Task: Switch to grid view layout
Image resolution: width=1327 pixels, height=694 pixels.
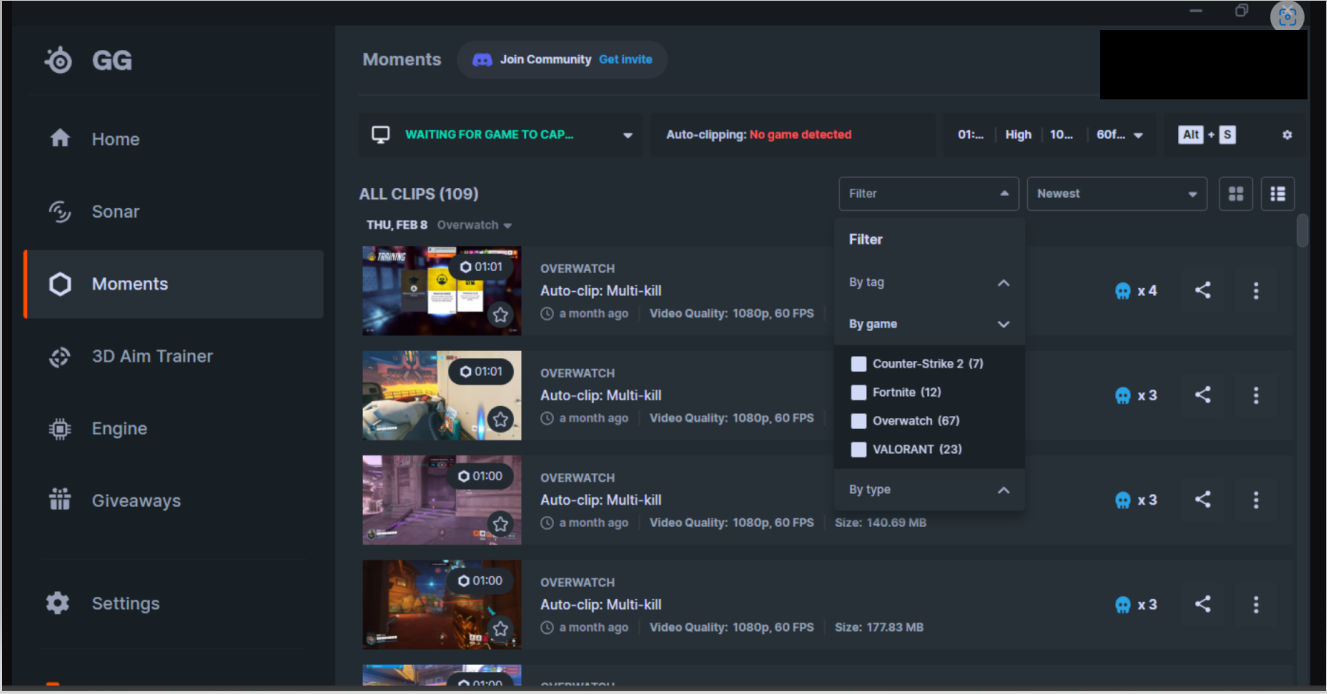Action: point(1235,194)
